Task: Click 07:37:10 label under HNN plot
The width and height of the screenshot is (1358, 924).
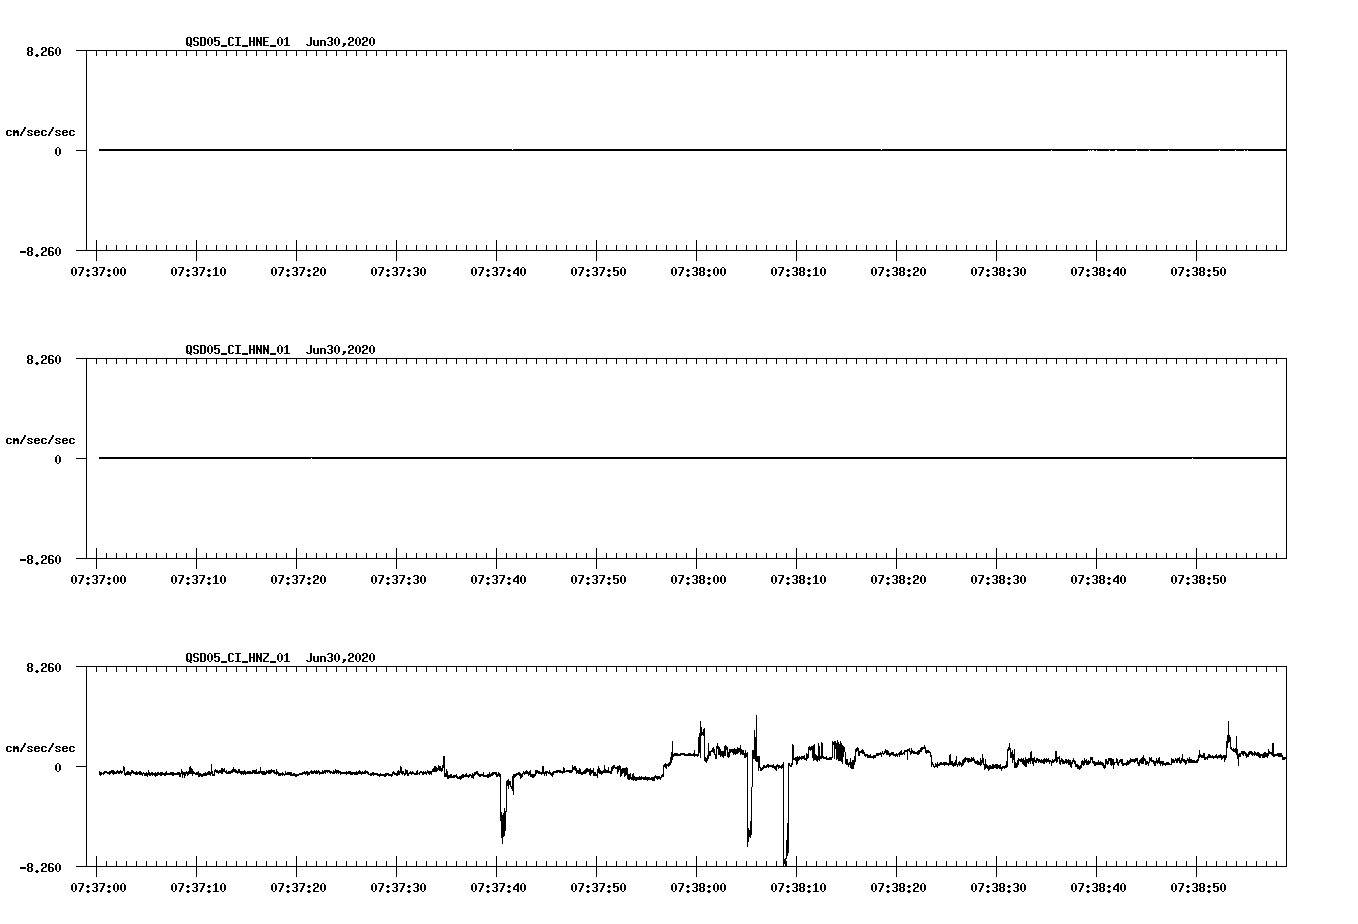Action: pos(198,579)
